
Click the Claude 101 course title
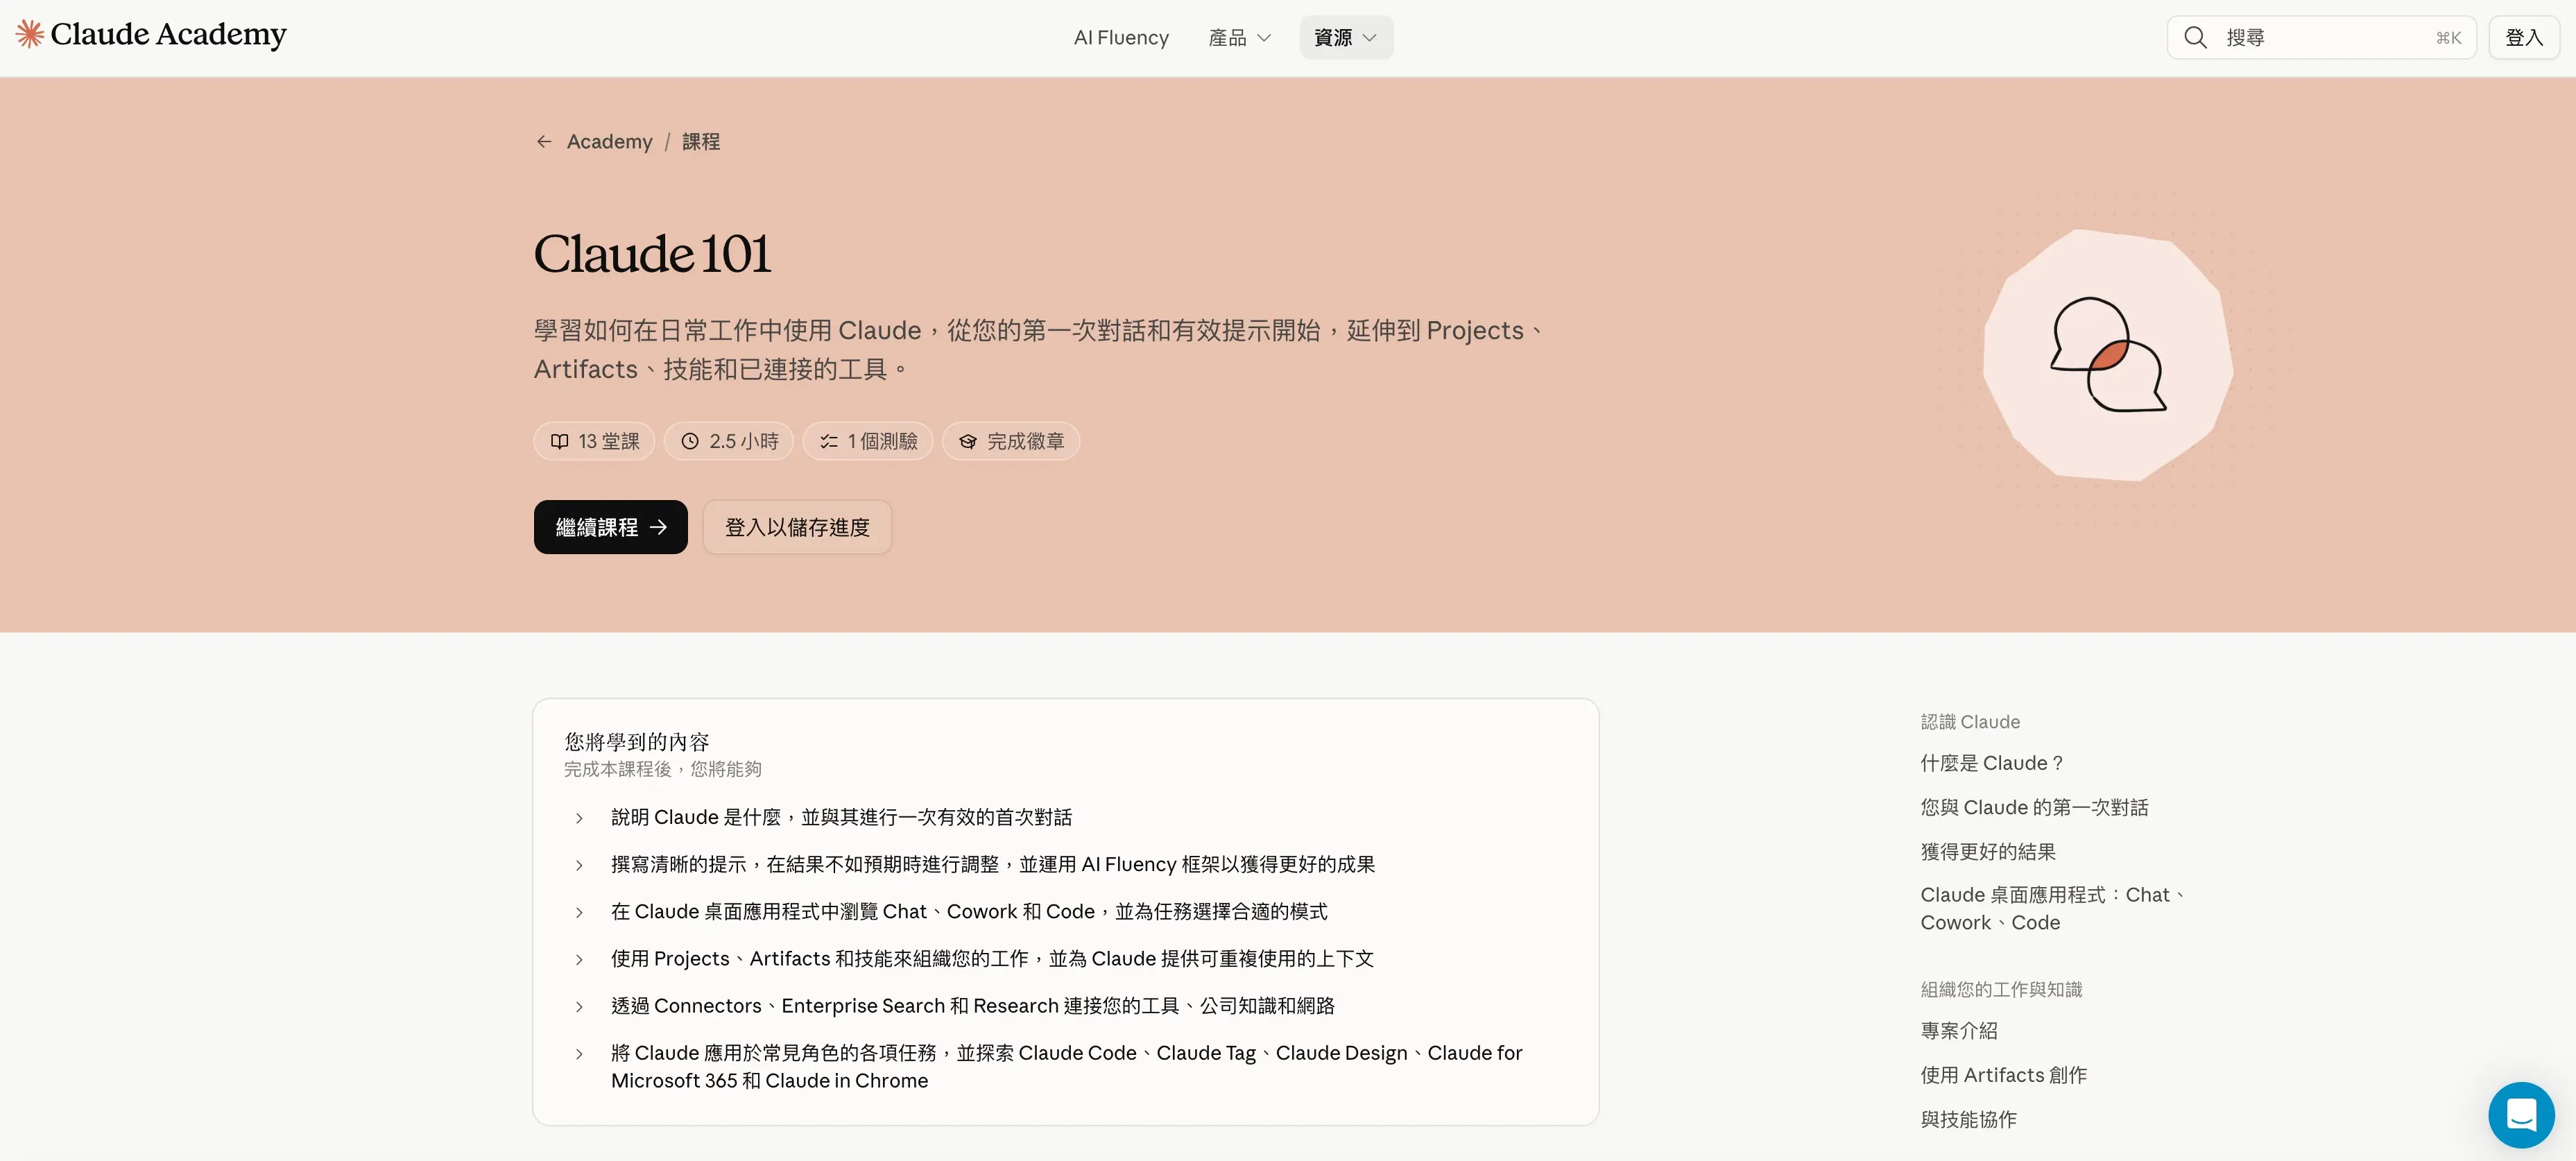point(652,254)
